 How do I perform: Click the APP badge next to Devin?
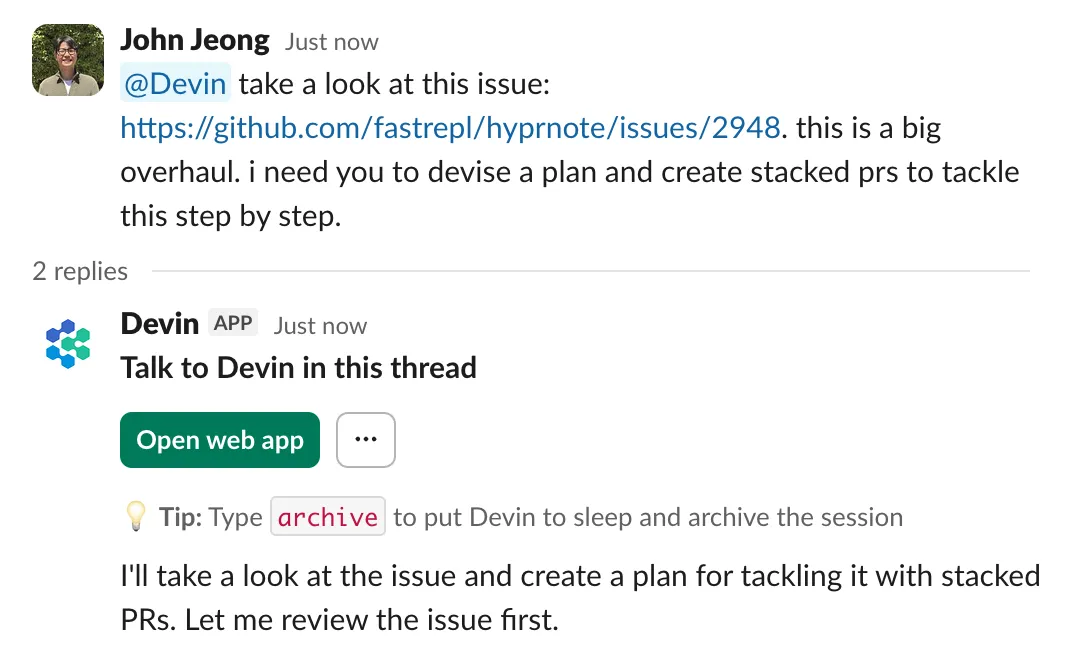233,324
